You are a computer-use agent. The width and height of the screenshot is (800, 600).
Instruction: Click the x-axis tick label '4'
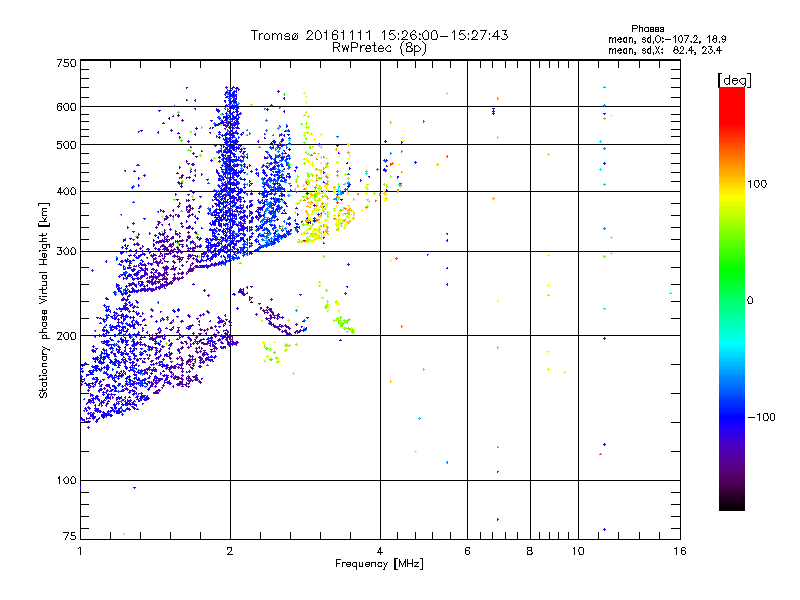pos(380,551)
